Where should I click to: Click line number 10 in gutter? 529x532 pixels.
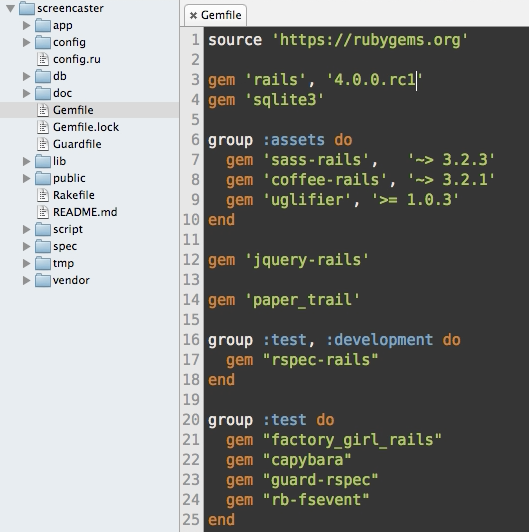(191, 220)
